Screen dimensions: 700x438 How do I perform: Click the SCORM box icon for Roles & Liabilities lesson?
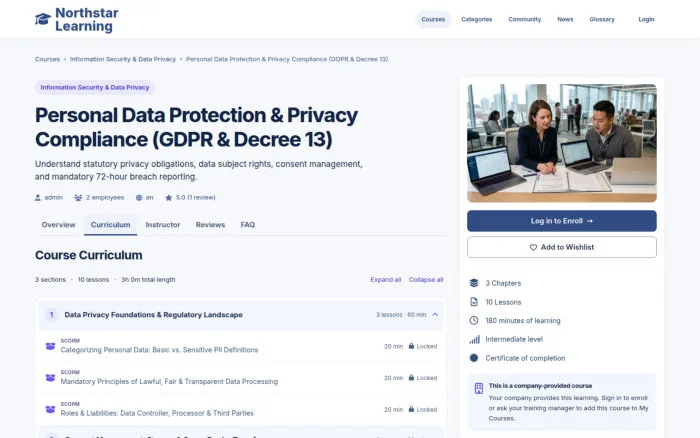(50, 409)
